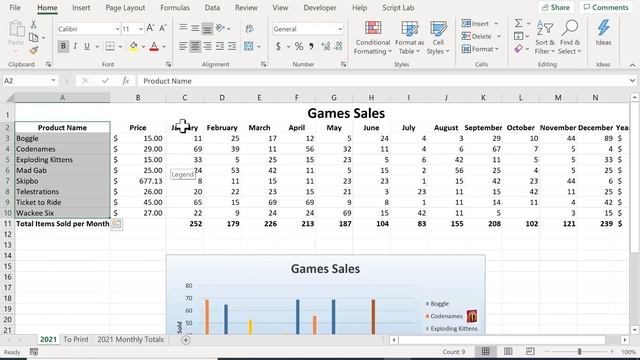This screenshot has height=360, width=640.
Task: Click Decrease Indent icon
Action: [220, 46]
